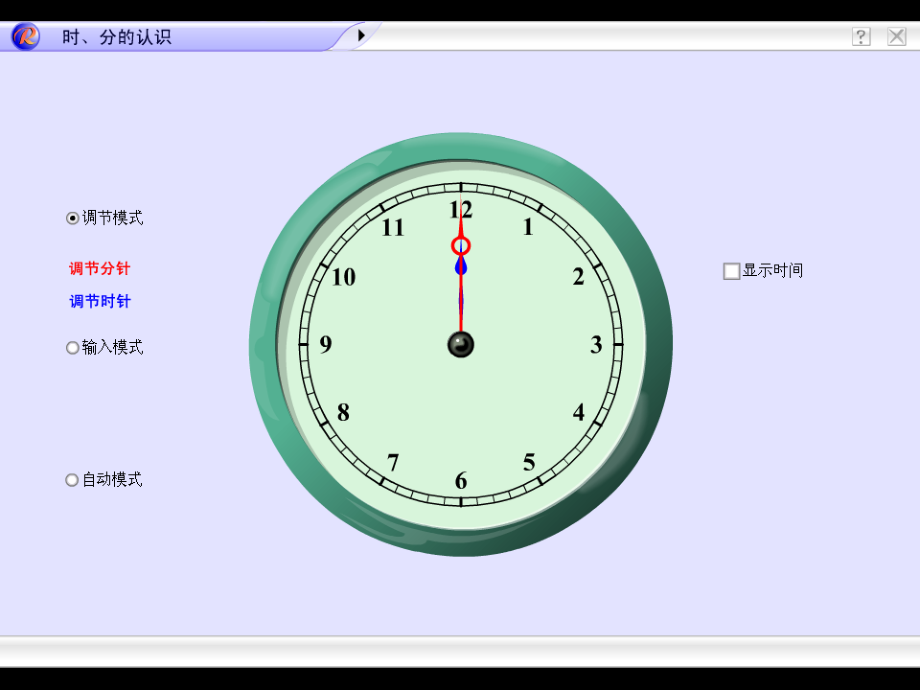Screen dimensions: 920x690
Task: Click the number 9 on the clock face
Action: (x=326, y=345)
